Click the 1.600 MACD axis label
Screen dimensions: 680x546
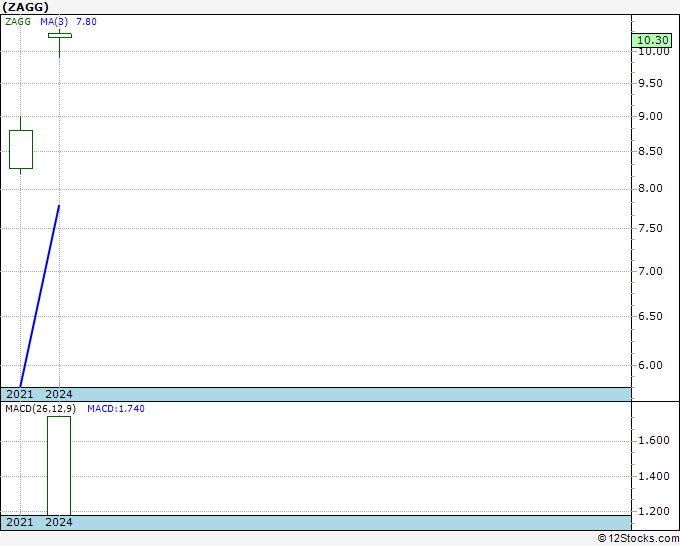656,440
